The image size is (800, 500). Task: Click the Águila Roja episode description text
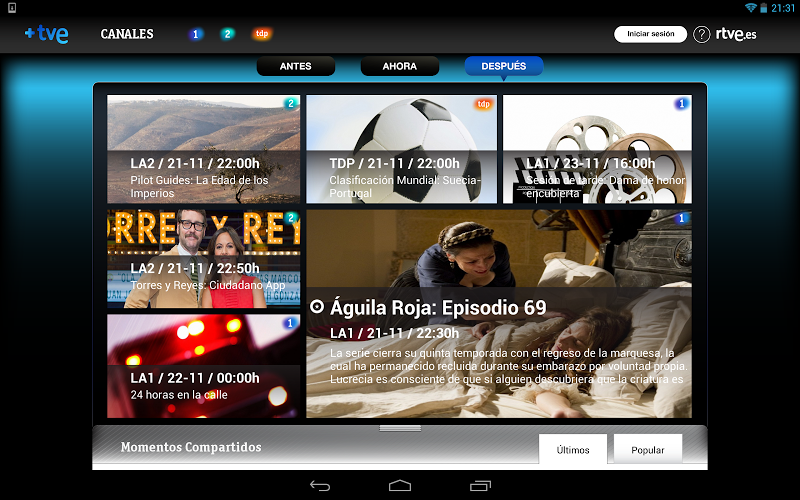coord(508,366)
